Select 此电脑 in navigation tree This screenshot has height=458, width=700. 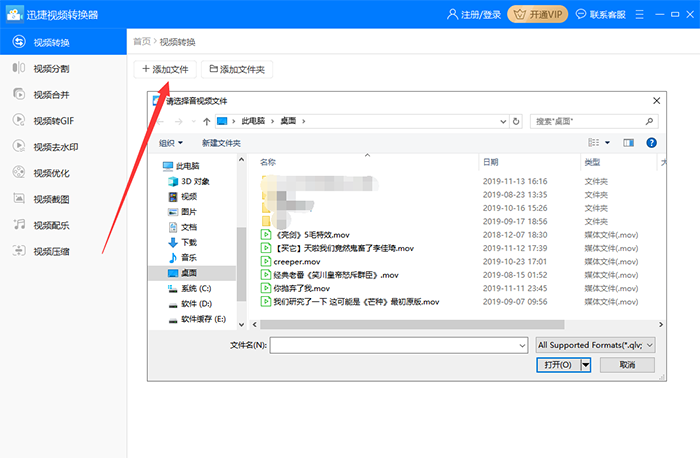181,166
